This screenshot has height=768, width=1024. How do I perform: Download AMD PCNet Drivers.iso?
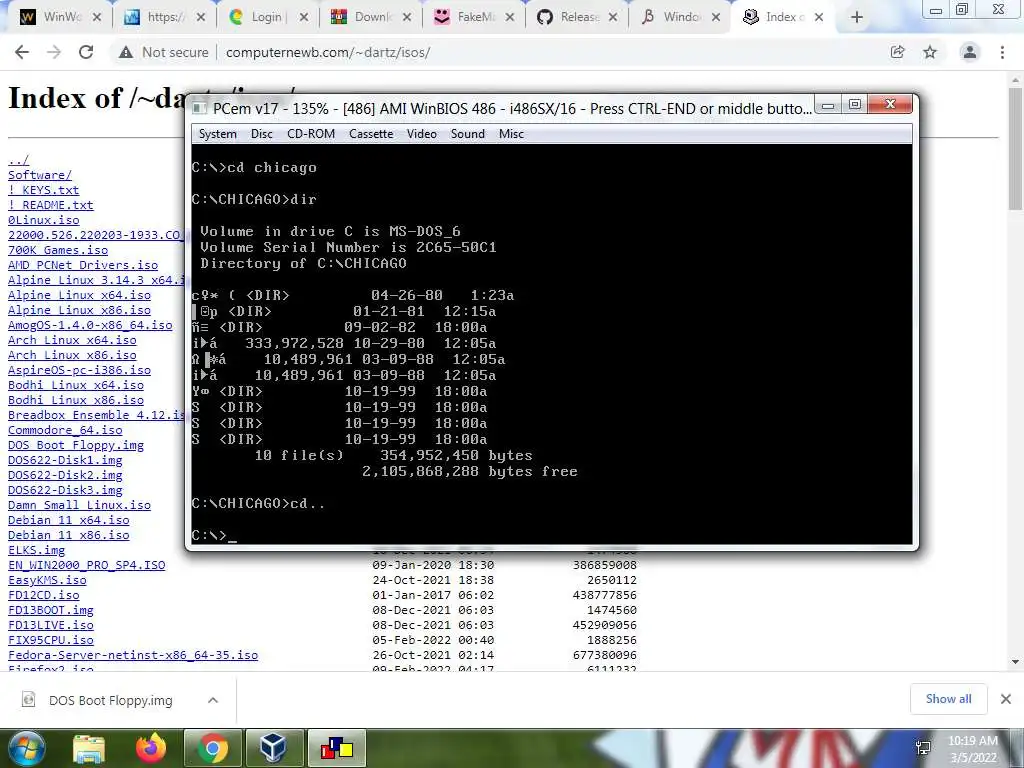tap(83, 265)
